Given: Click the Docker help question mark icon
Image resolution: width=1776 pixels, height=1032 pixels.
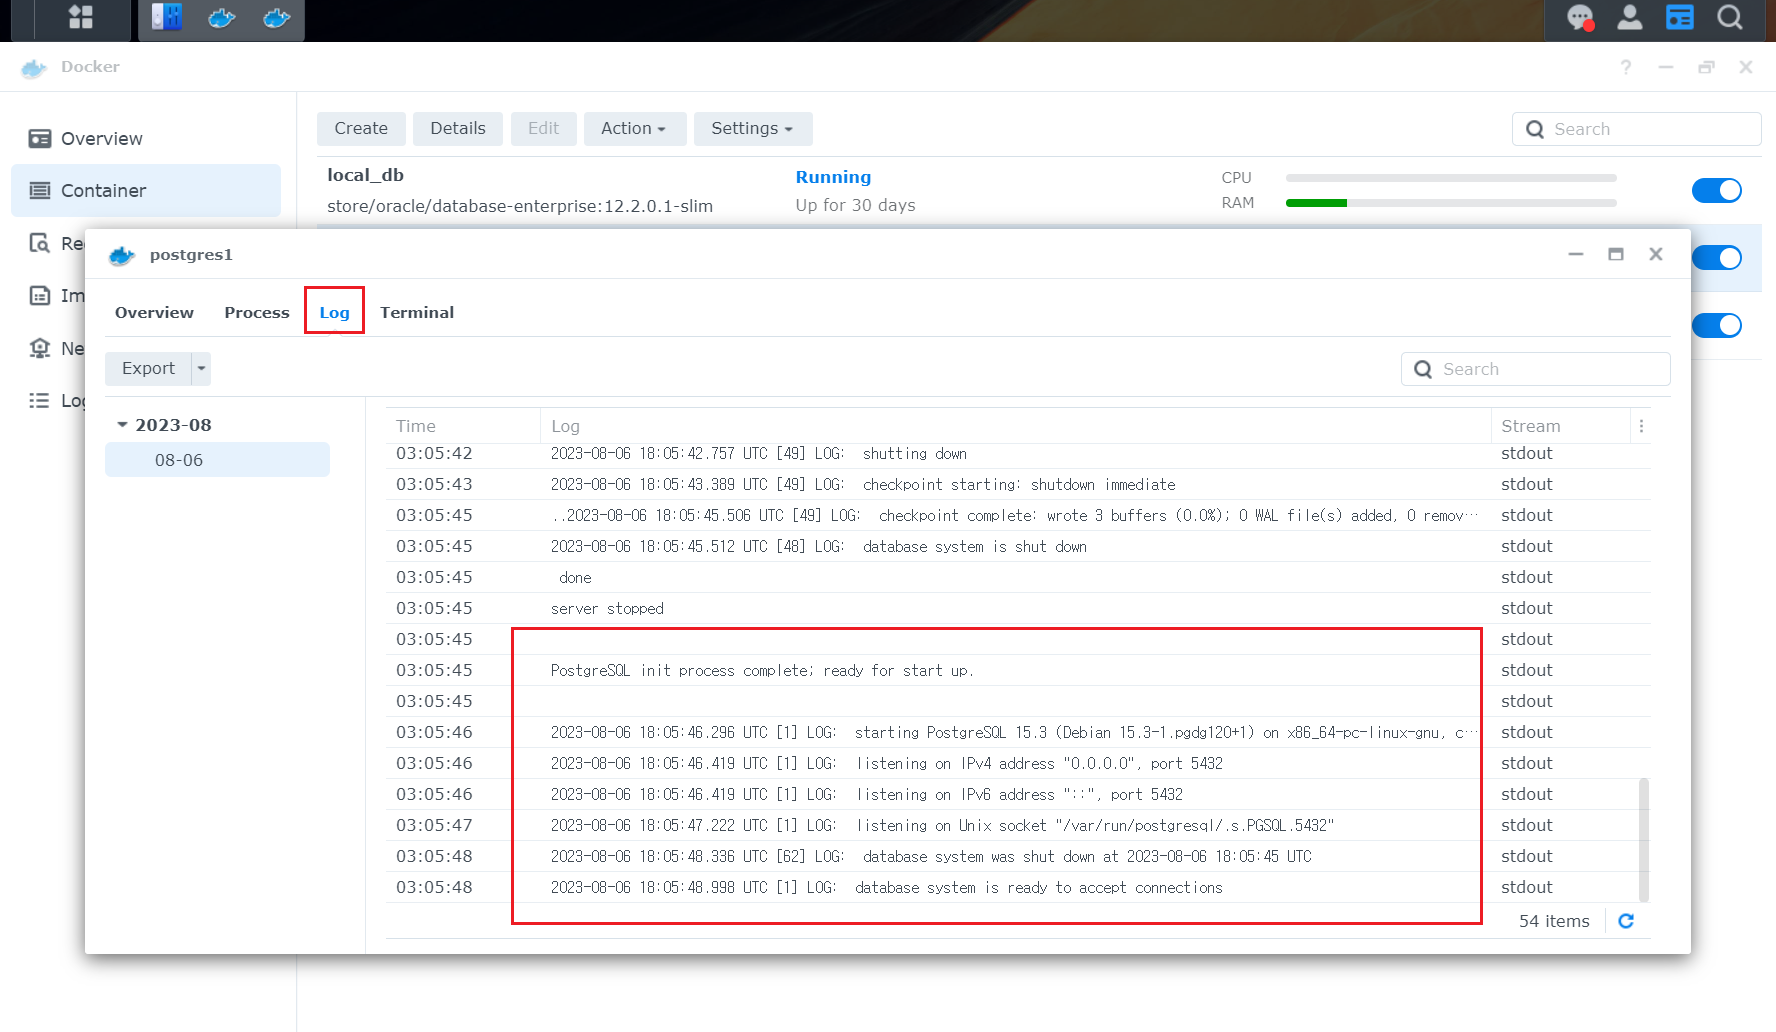Looking at the screenshot, I should click(x=1625, y=67).
